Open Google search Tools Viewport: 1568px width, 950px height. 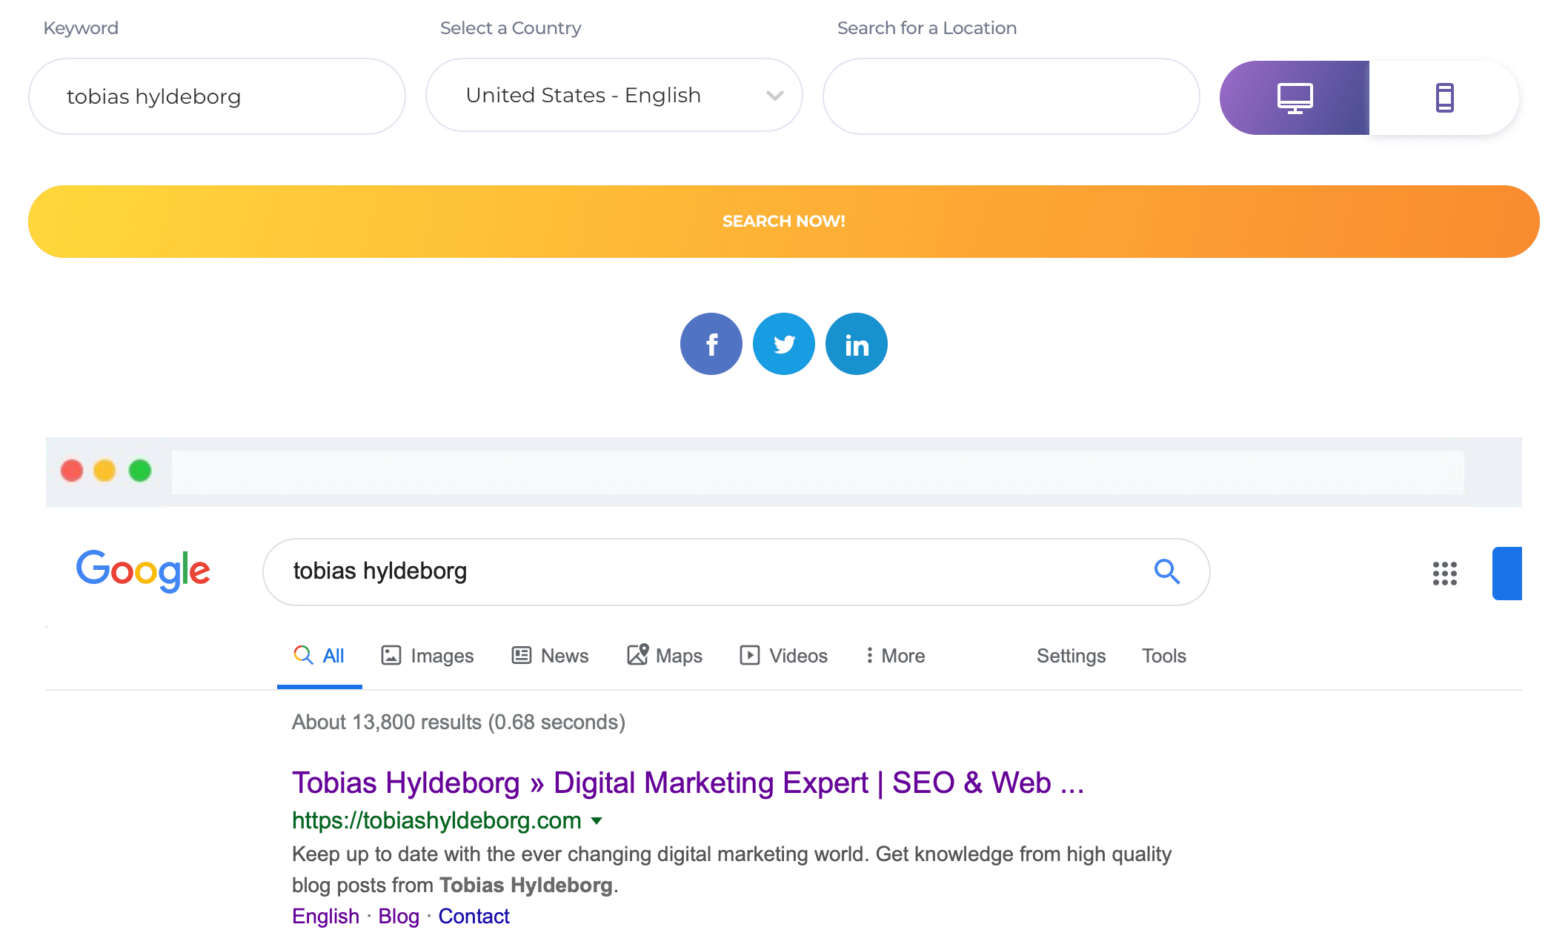(1164, 656)
